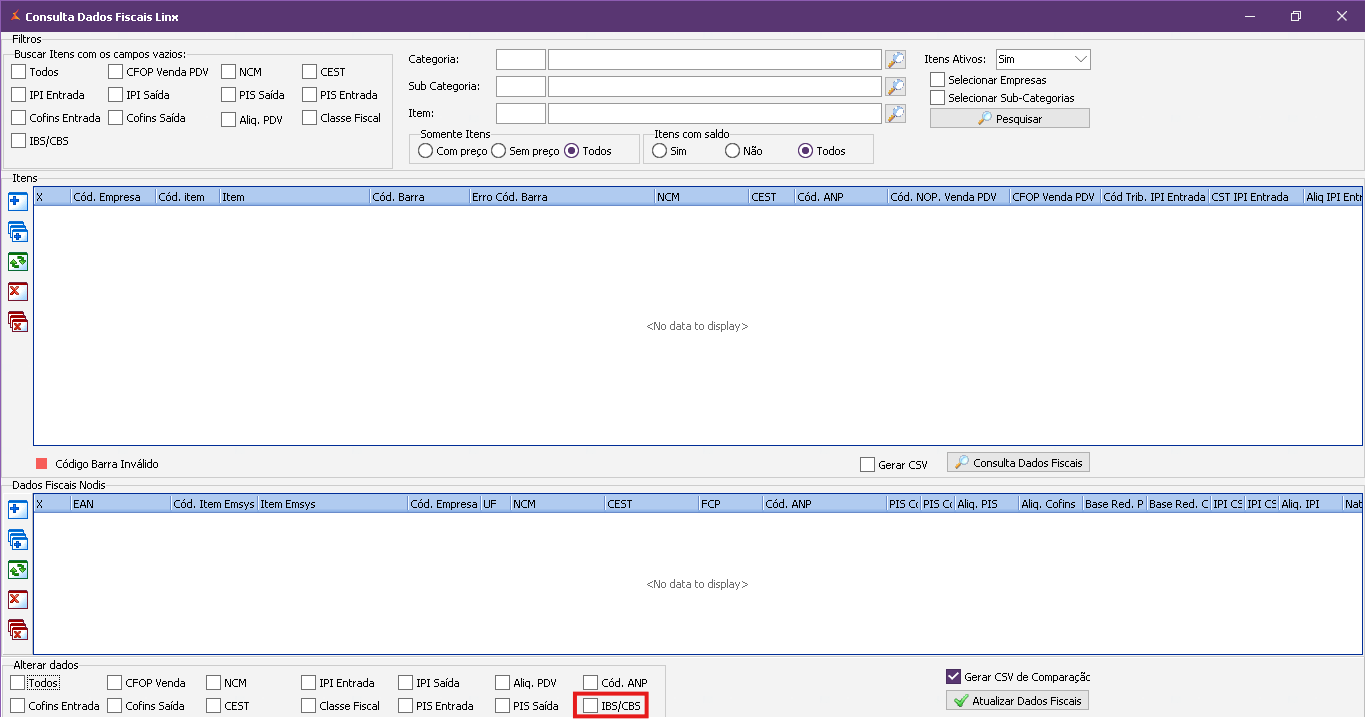Click add-record plus icon beside Itens grid
This screenshot has height=719, width=1365.
[x=17, y=201]
